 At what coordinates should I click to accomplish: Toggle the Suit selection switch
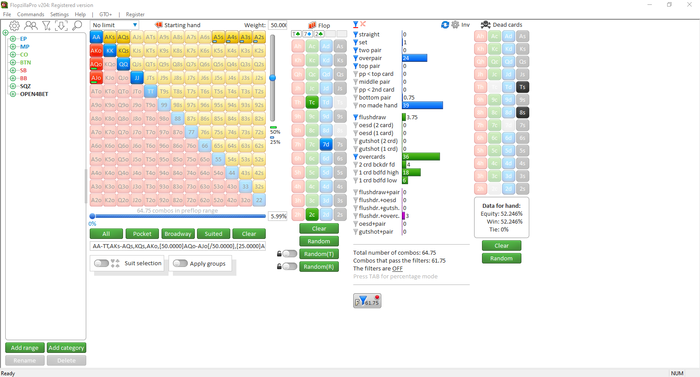tap(101, 263)
